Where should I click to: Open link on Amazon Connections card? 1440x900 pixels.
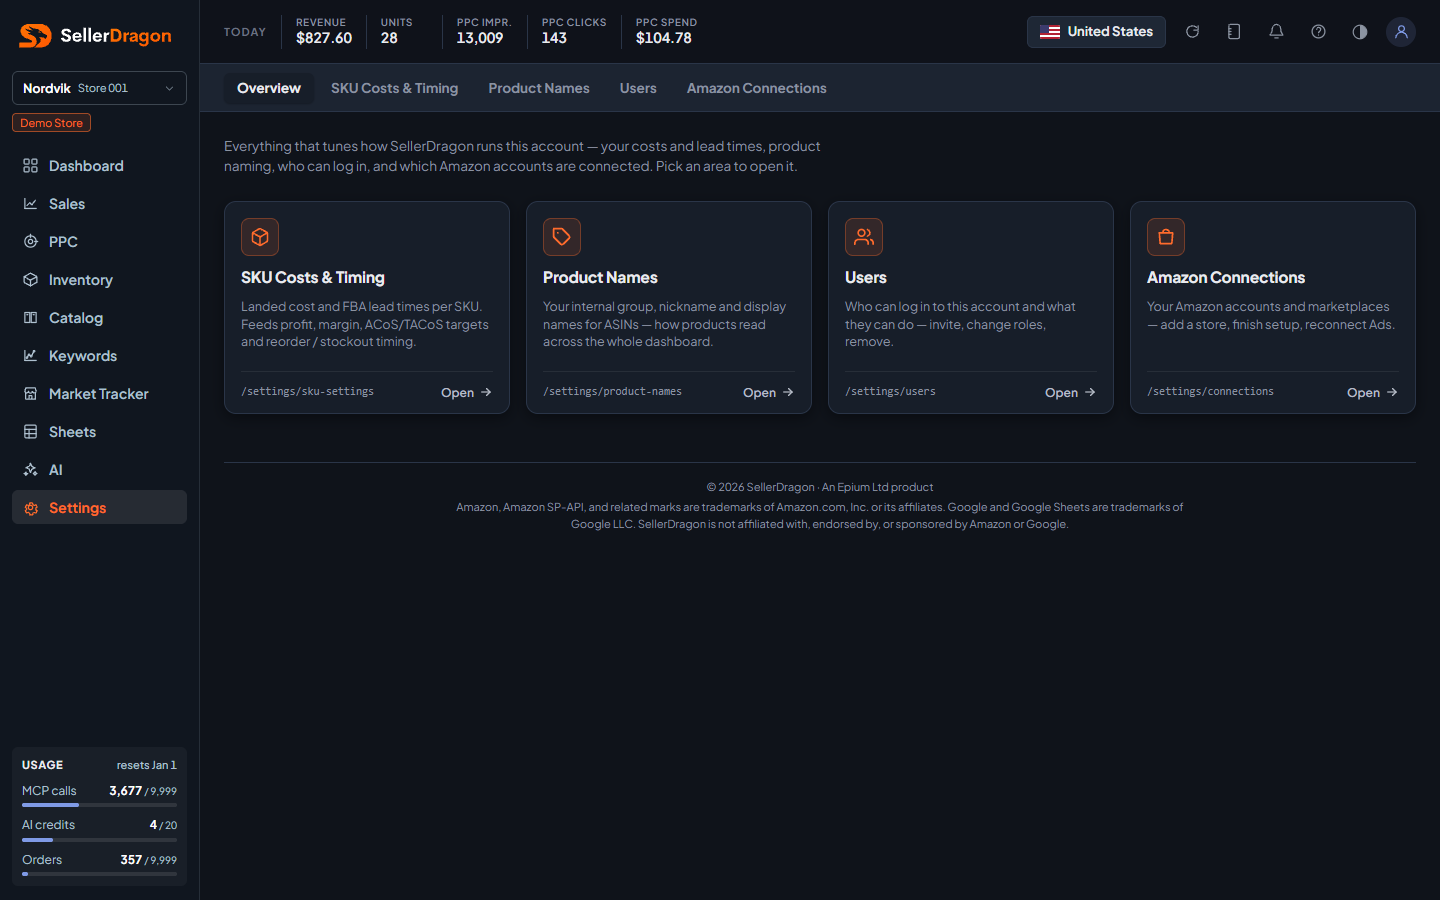point(1372,392)
